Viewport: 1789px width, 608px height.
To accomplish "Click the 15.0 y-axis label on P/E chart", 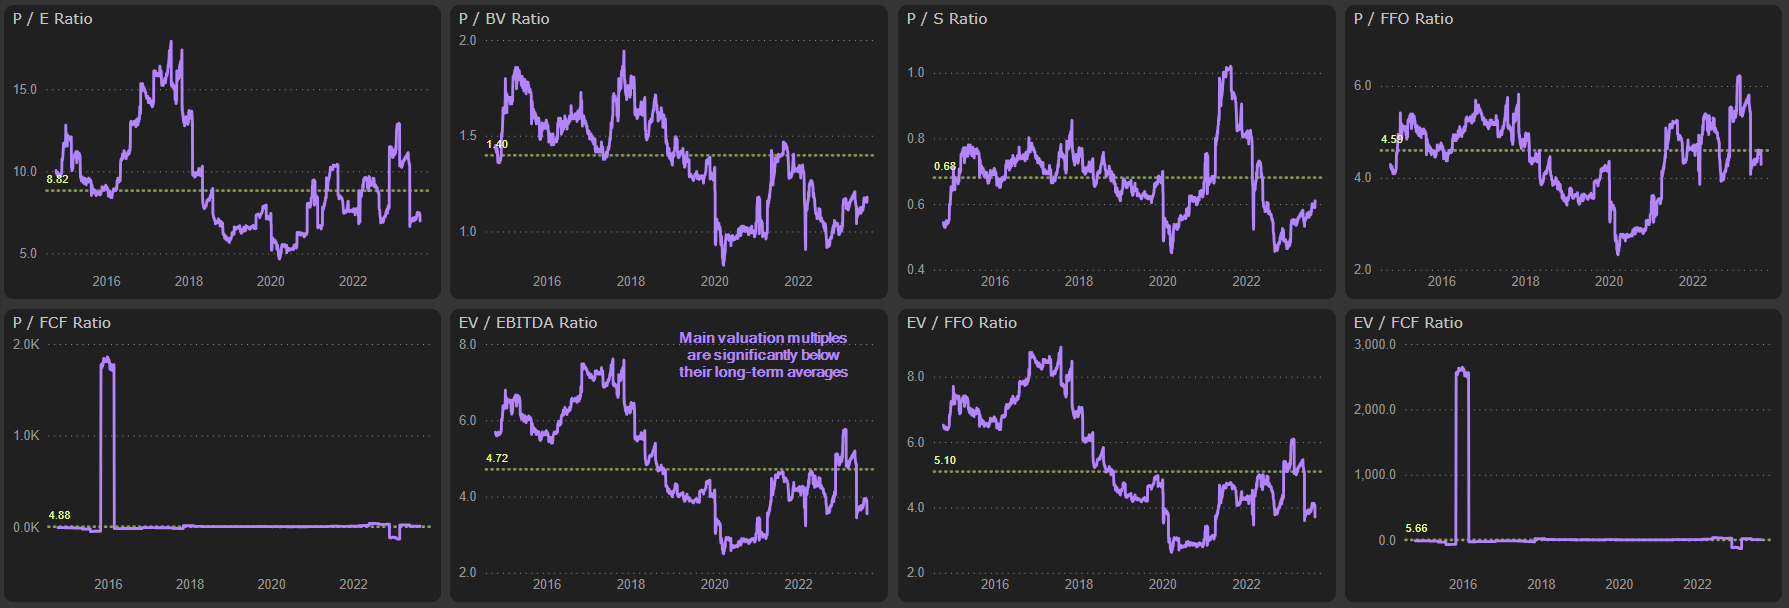I will coord(25,89).
